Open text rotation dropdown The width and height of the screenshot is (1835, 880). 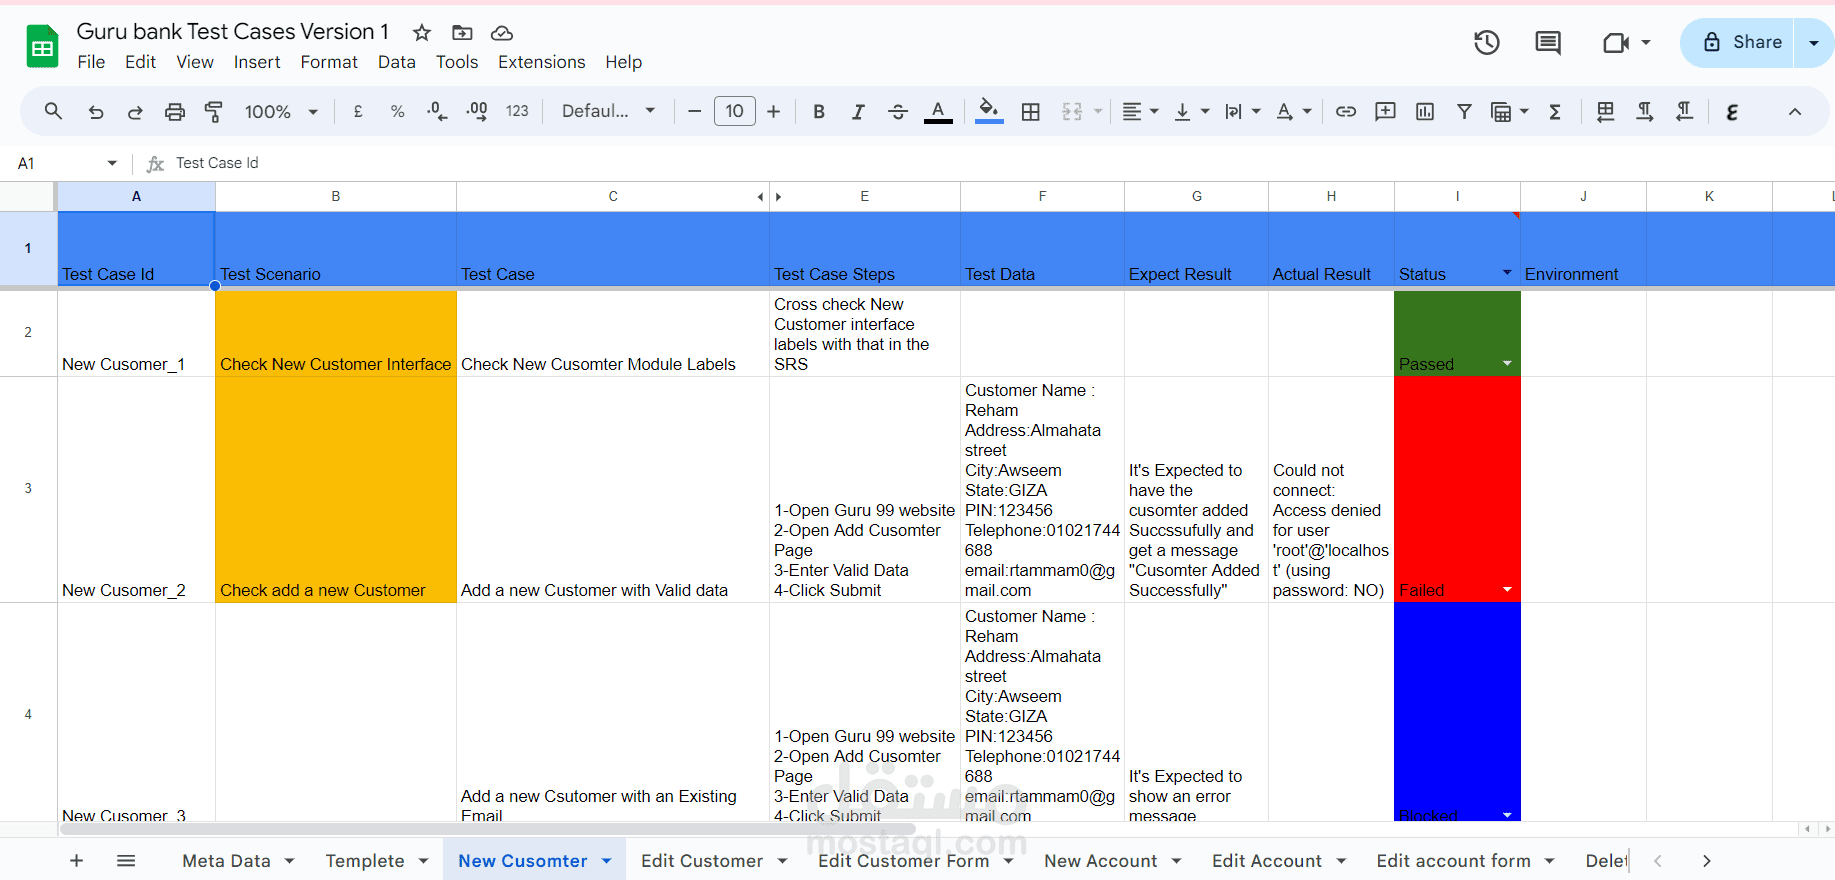click(1294, 111)
